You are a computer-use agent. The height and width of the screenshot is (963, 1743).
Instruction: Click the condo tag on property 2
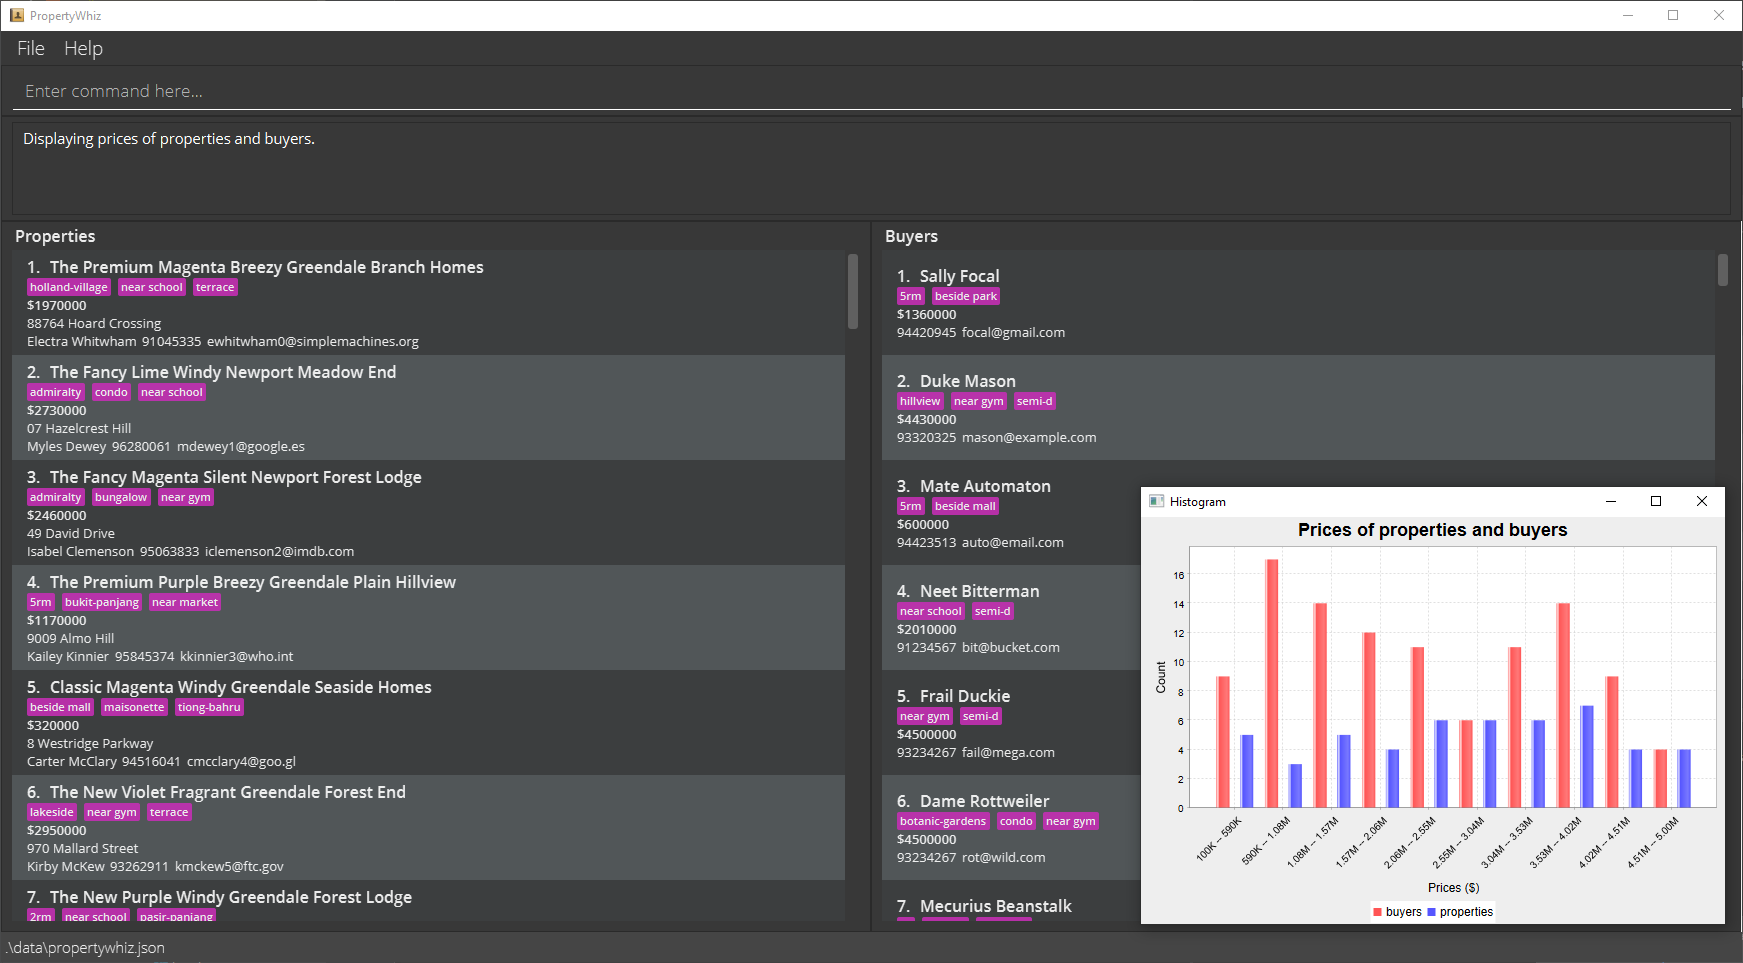coord(111,392)
